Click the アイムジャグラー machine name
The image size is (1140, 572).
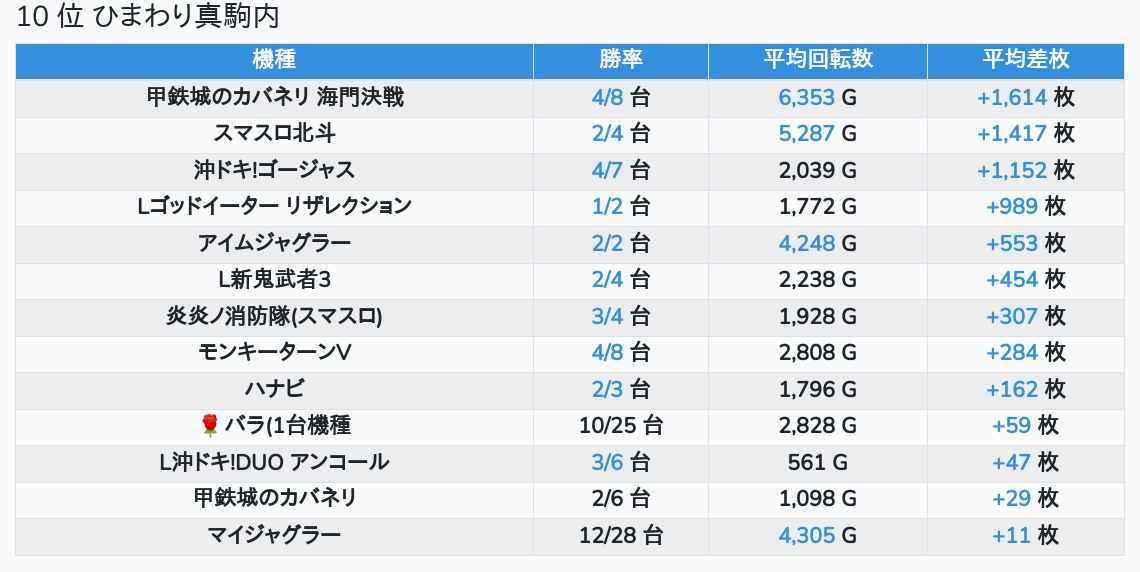coord(274,243)
